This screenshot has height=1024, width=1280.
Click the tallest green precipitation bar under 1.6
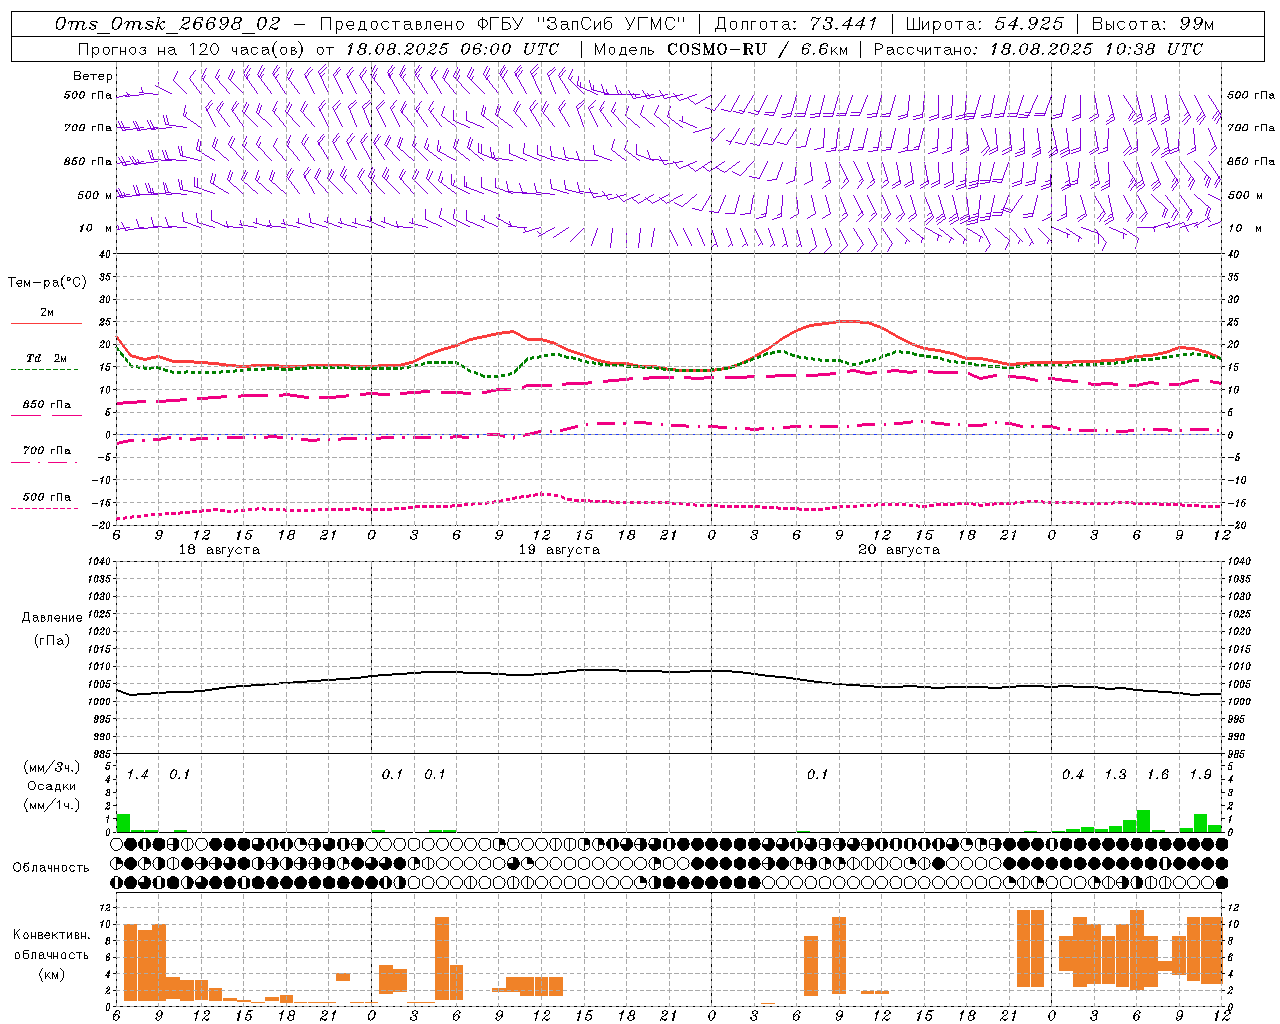[x=1143, y=821]
